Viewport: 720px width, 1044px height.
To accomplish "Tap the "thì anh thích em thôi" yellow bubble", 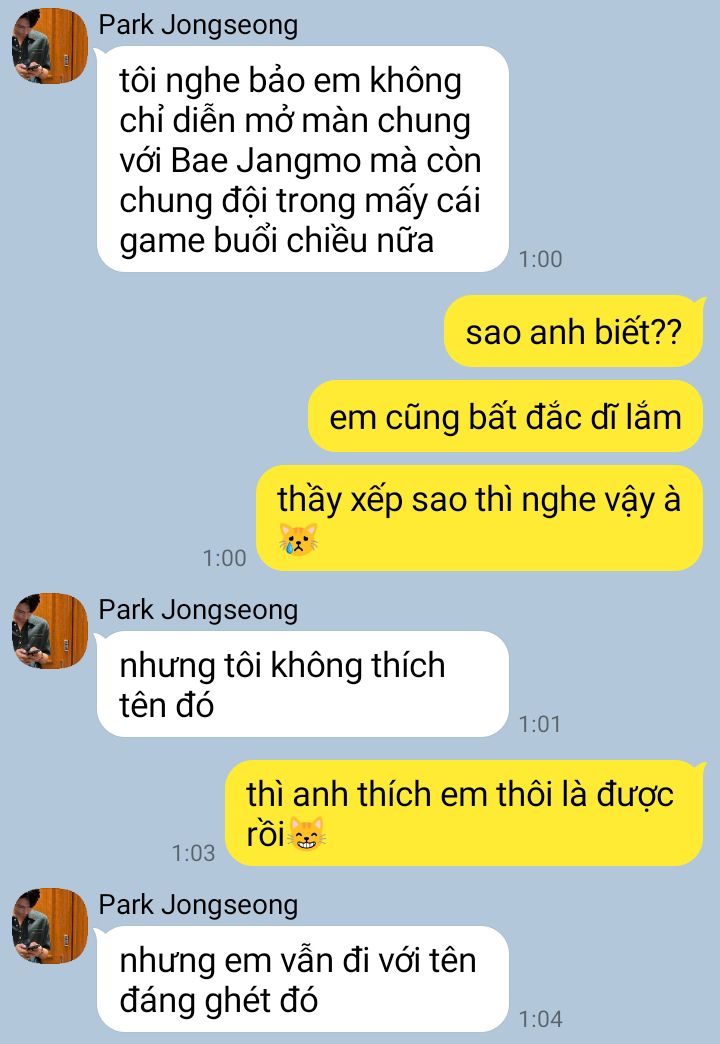I will [x=464, y=813].
